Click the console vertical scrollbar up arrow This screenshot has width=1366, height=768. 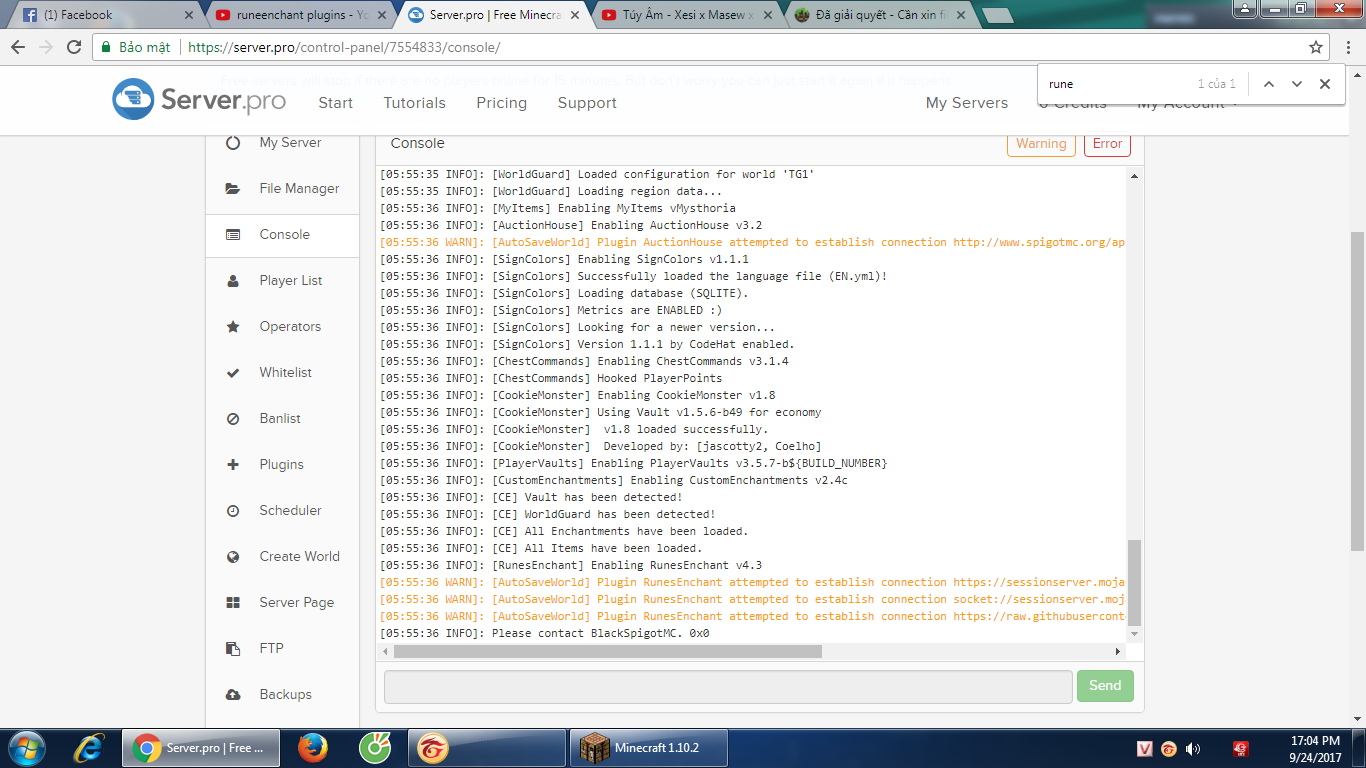click(1134, 176)
